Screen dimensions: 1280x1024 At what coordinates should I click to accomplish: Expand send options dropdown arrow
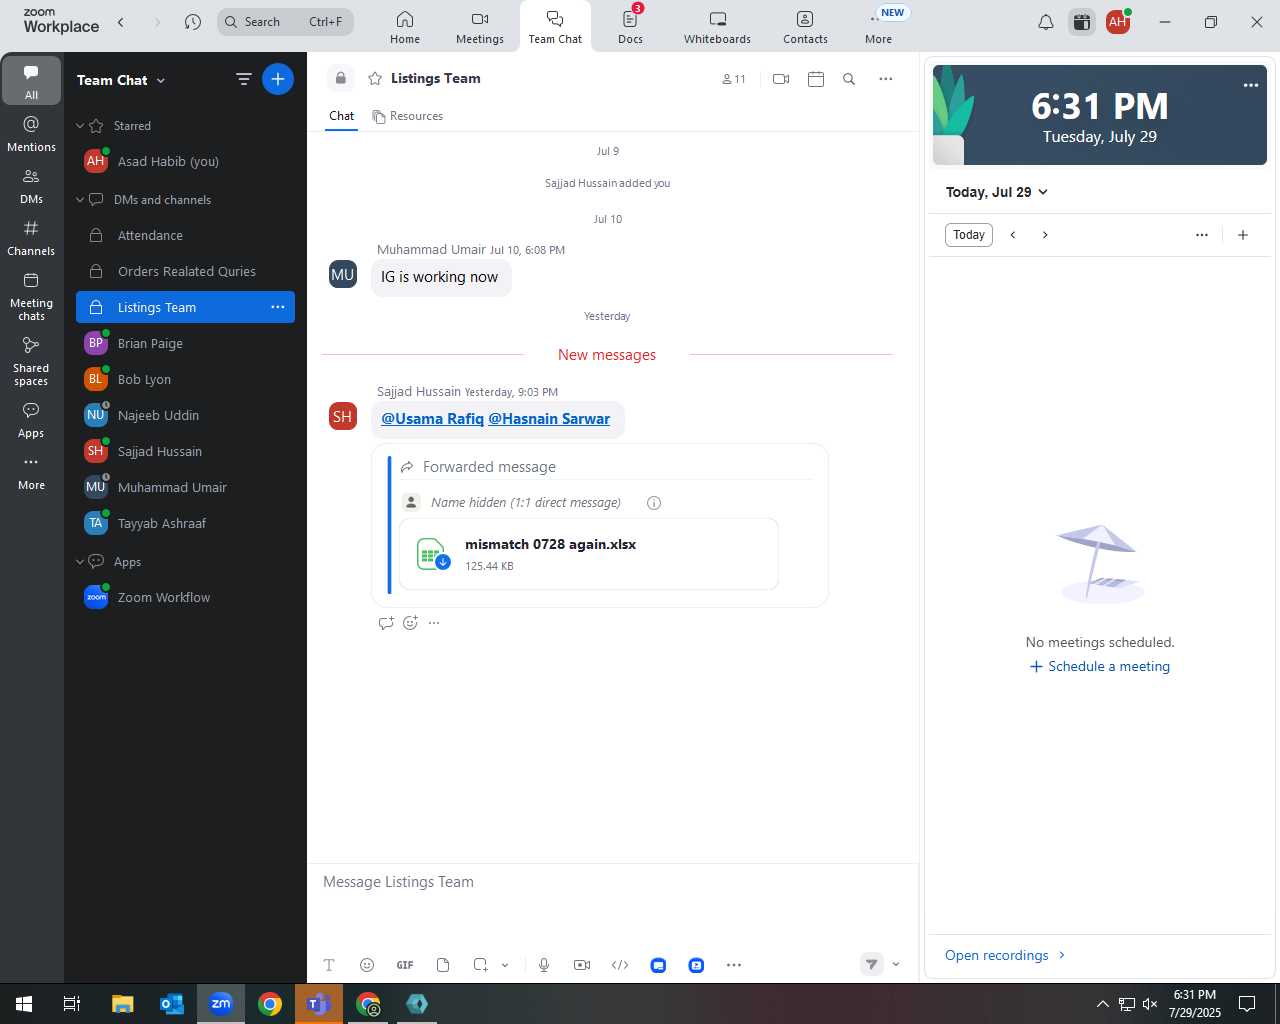896,965
